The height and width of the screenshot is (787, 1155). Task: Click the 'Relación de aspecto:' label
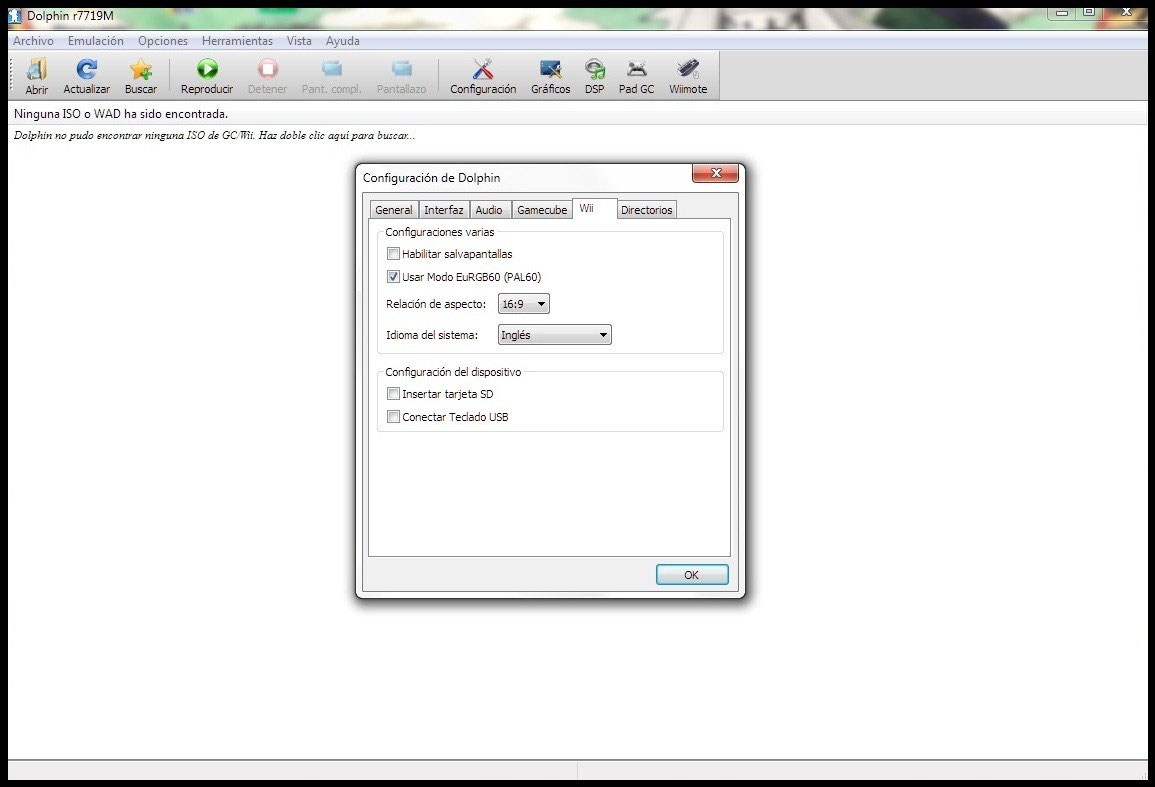(436, 304)
